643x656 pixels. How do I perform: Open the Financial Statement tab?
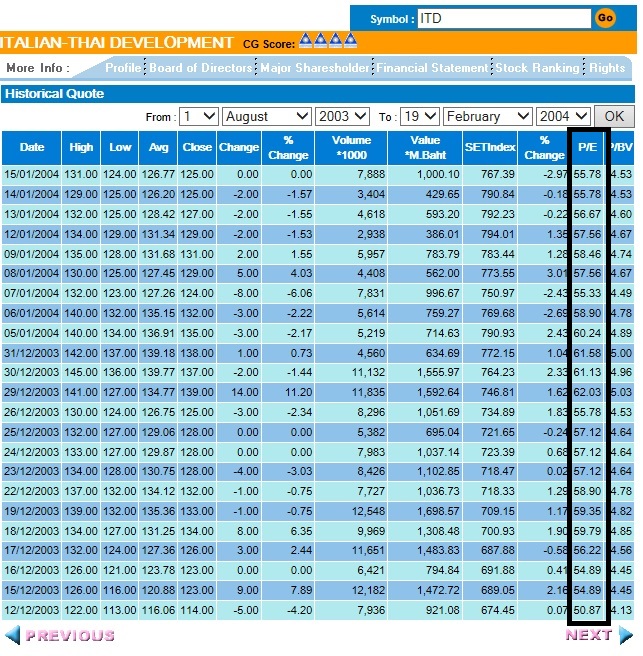coord(432,68)
